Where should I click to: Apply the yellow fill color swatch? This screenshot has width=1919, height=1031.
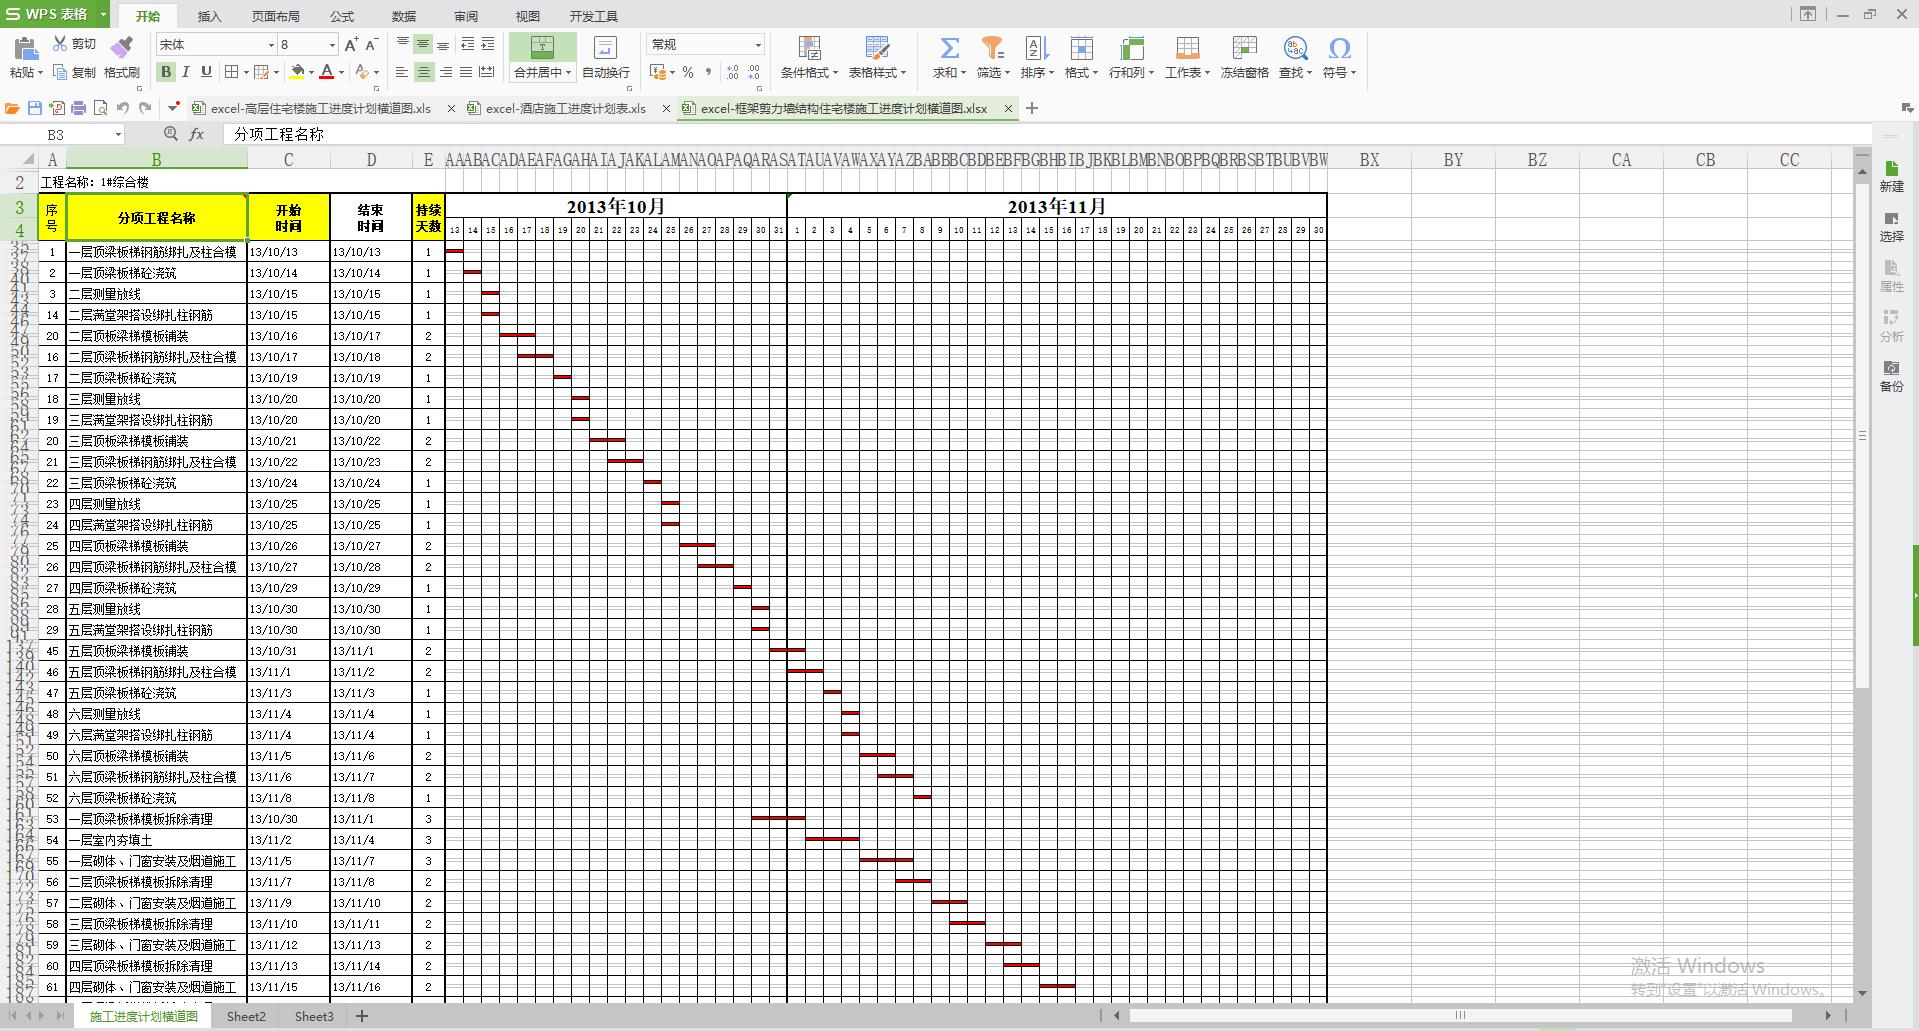[297, 72]
